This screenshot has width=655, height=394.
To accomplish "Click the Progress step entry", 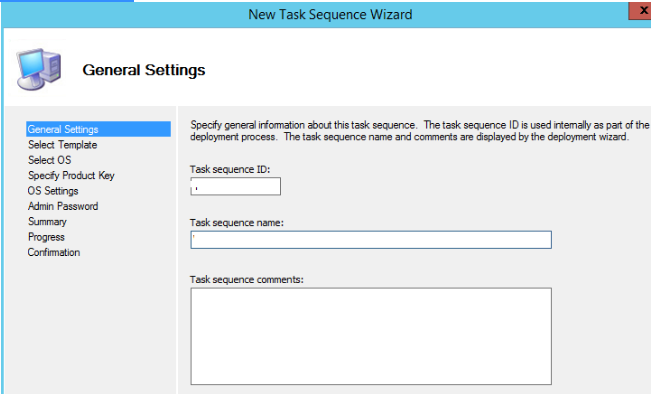I will click(46, 237).
